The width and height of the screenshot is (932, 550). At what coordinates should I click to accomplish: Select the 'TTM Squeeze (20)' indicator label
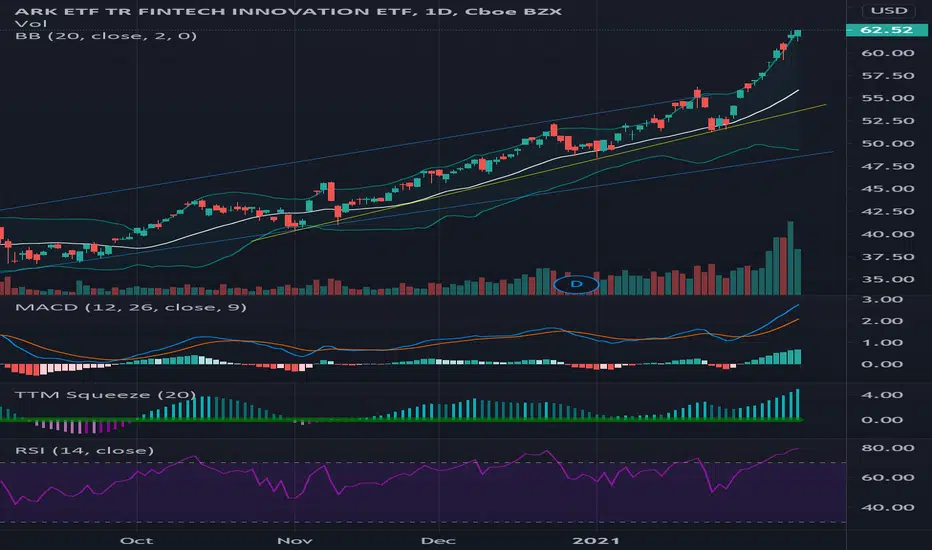pos(105,395)
